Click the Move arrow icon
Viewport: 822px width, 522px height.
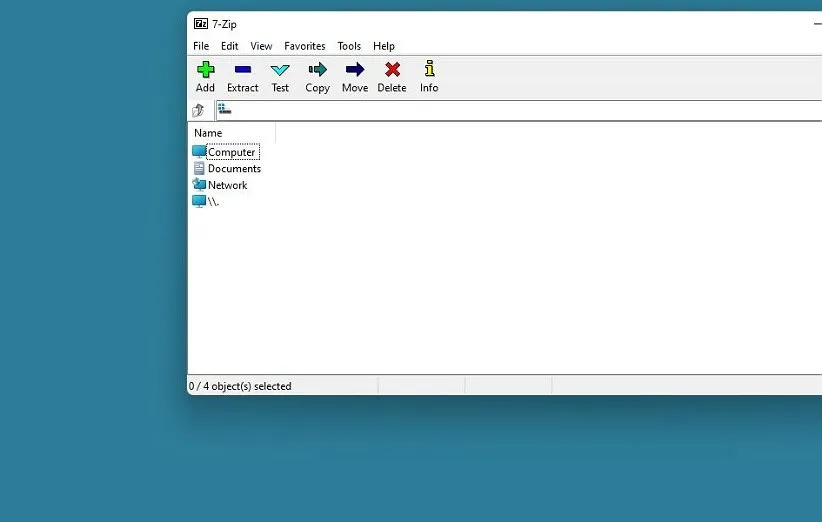(x=355, y=70)
